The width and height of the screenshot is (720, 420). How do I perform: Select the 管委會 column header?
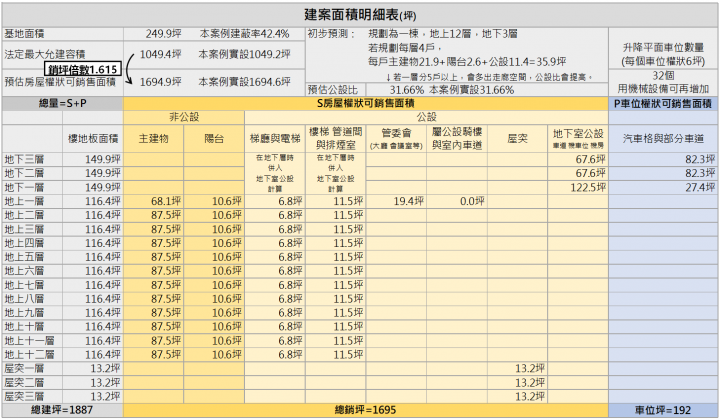(x=396, y=139)
